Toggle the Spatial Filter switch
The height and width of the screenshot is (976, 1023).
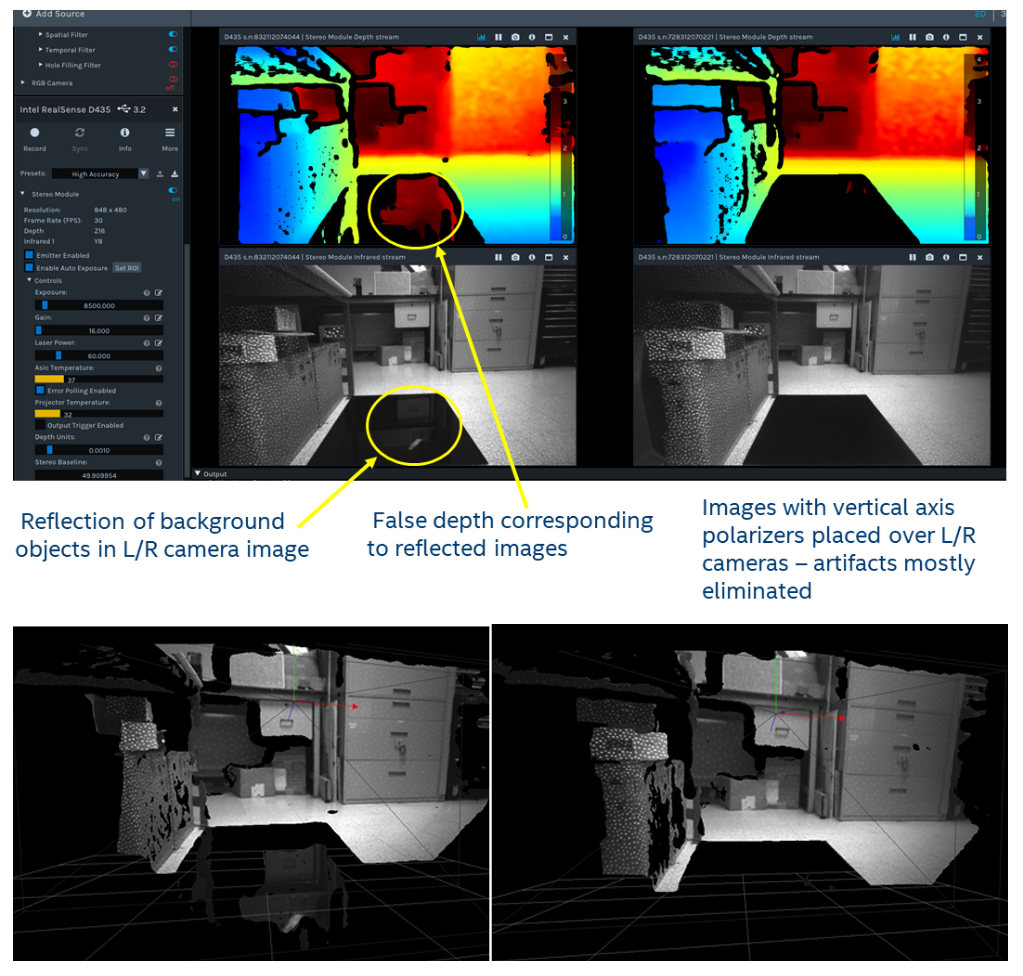(x=173, y=34)
